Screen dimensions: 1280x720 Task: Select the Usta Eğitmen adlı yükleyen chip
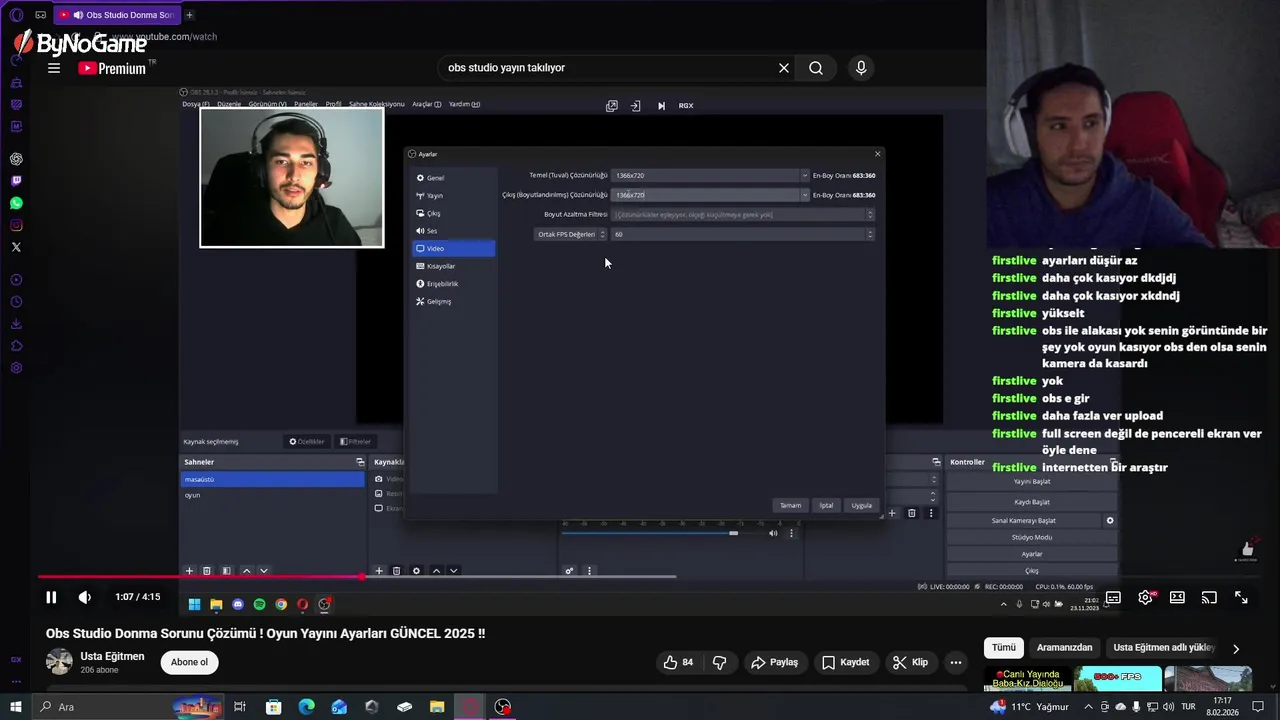tap(1163, 647)
